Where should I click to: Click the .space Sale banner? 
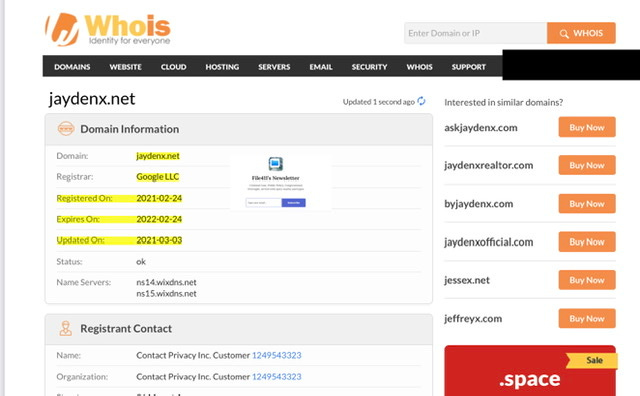(530, 371)
